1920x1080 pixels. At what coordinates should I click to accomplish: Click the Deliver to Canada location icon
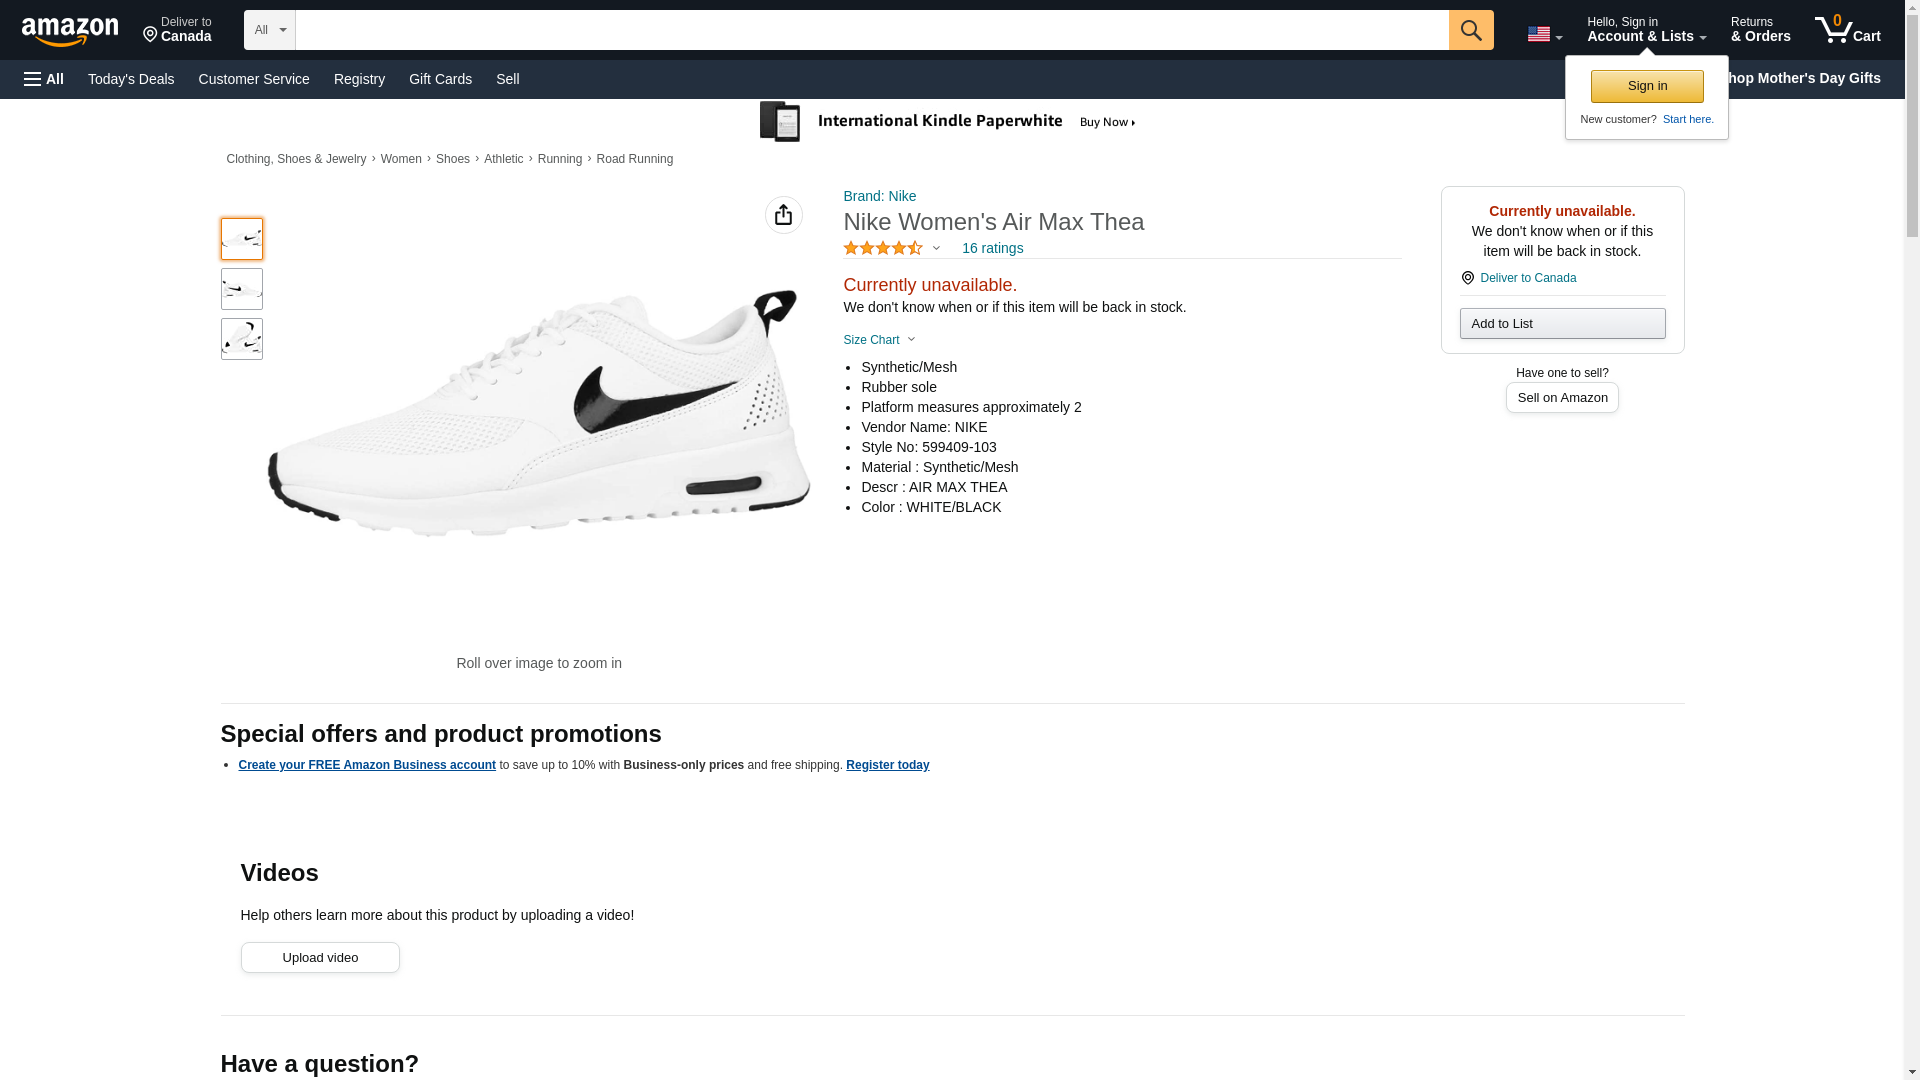(1467, 278)
